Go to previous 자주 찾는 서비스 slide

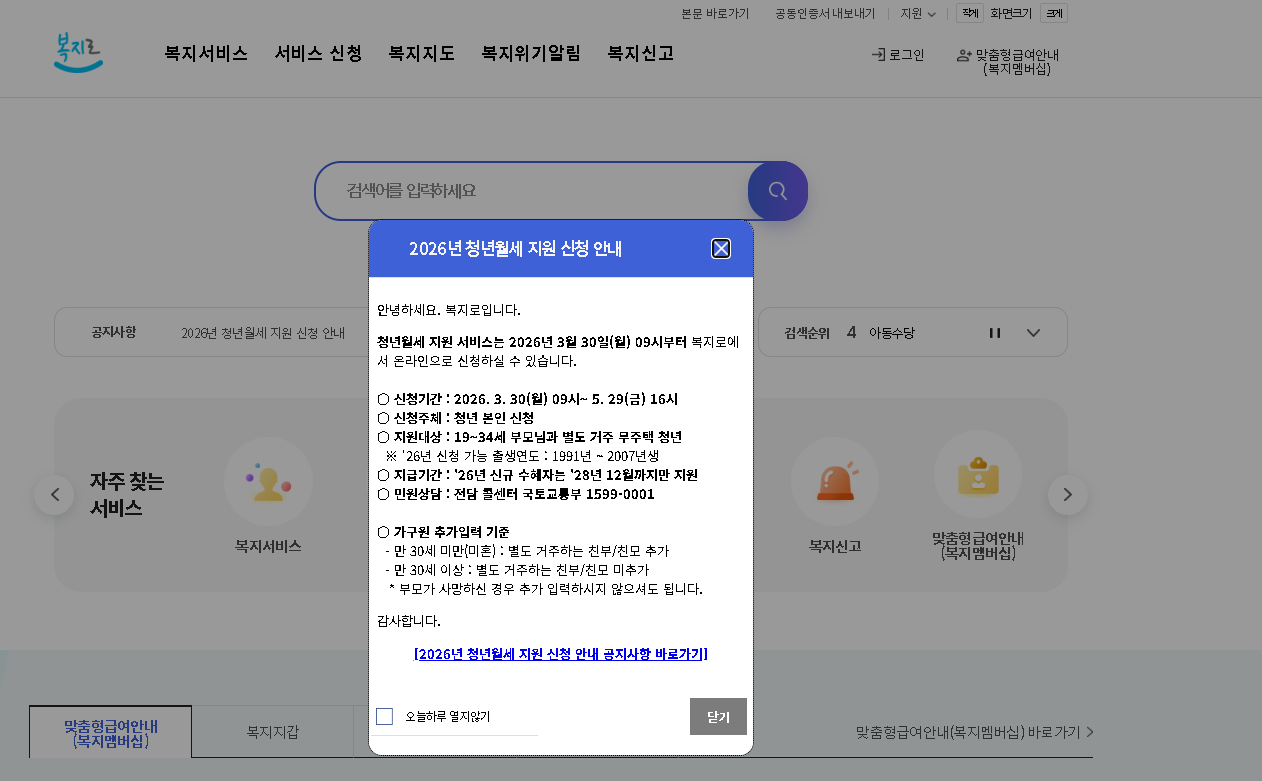(54, 495)
